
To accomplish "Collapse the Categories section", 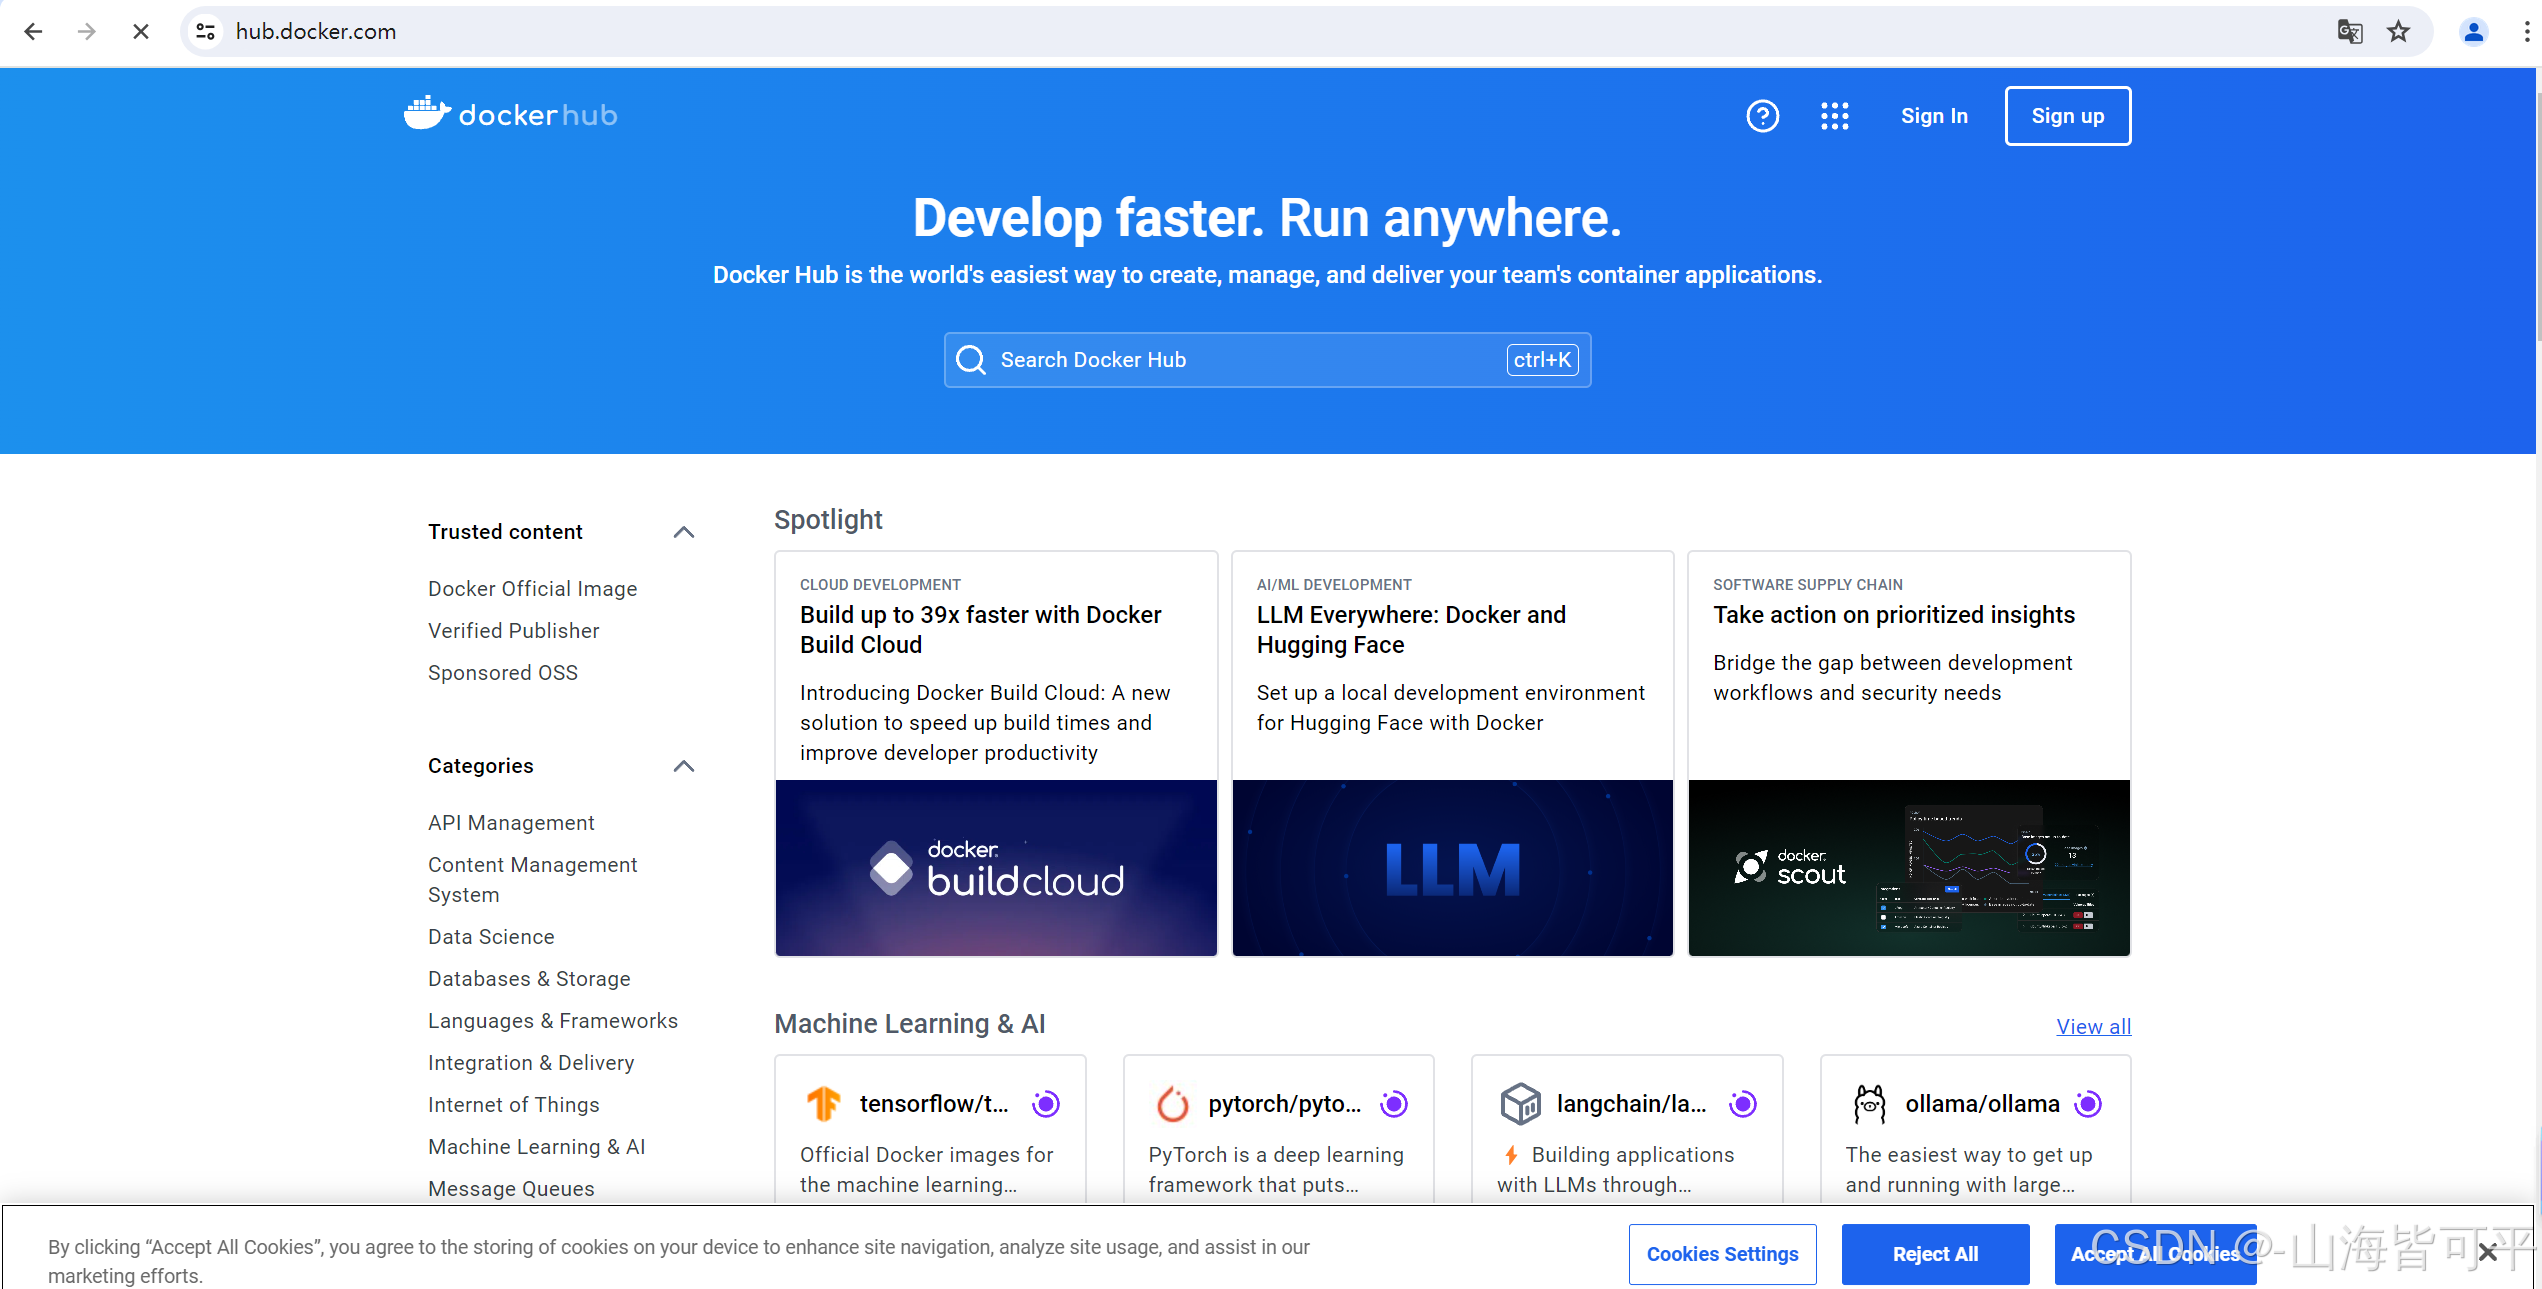I will (684, 766).
